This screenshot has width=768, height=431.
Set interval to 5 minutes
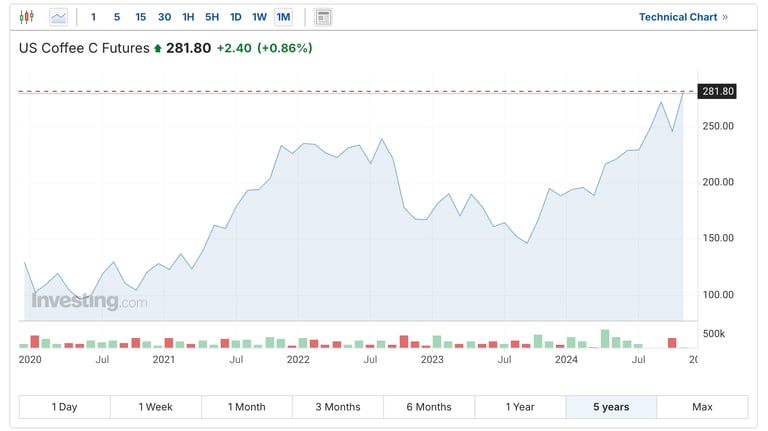pyautogui.click(x=117, y=17)
